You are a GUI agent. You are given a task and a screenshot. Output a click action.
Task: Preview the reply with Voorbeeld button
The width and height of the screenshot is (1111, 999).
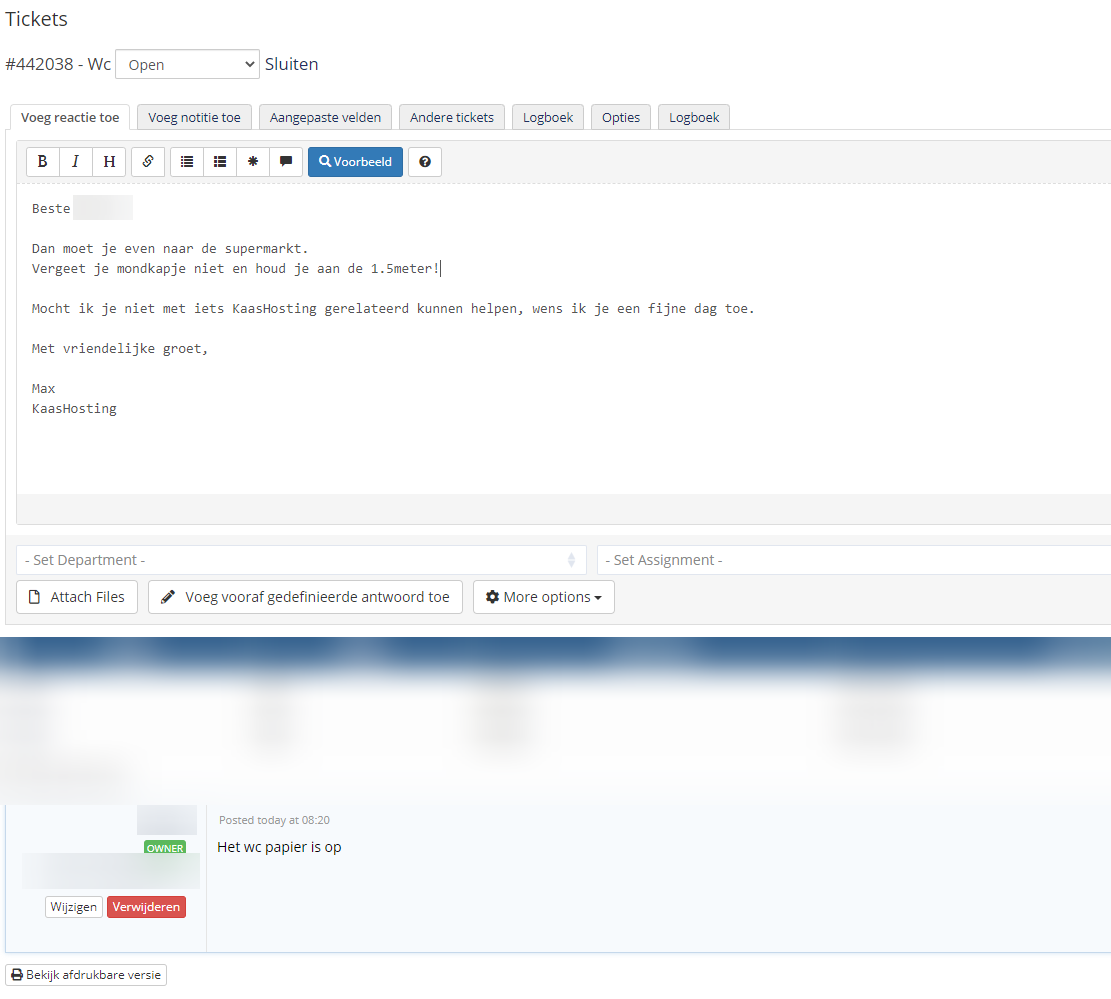pos(355,162)
